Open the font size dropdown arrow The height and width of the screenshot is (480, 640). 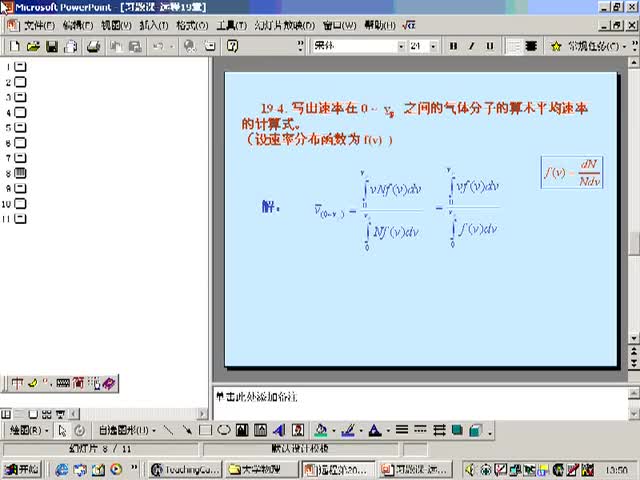click(433, 47)
